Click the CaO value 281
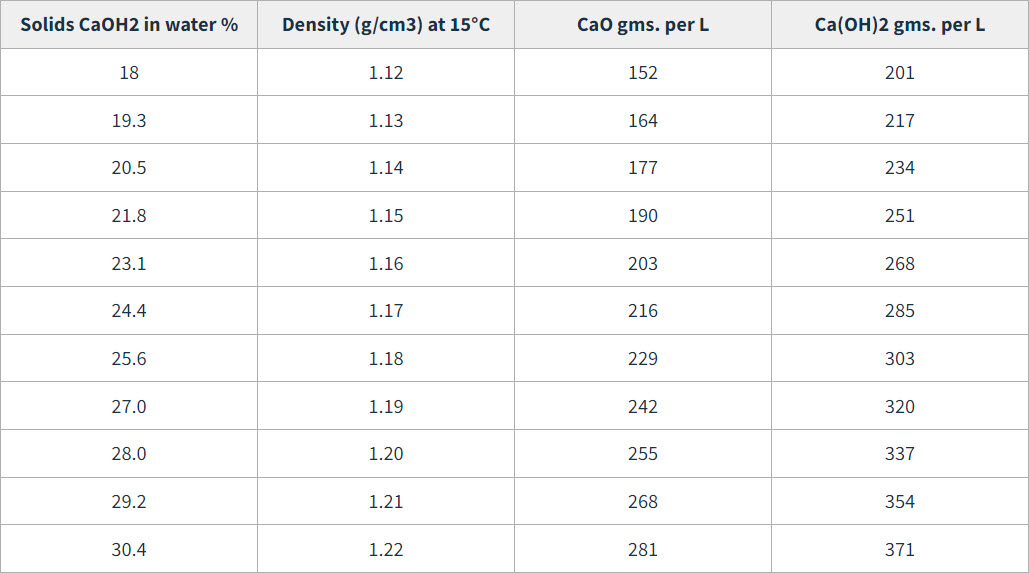The width and height of the screenshot is (1029, 573). click(x=642, y=550)
